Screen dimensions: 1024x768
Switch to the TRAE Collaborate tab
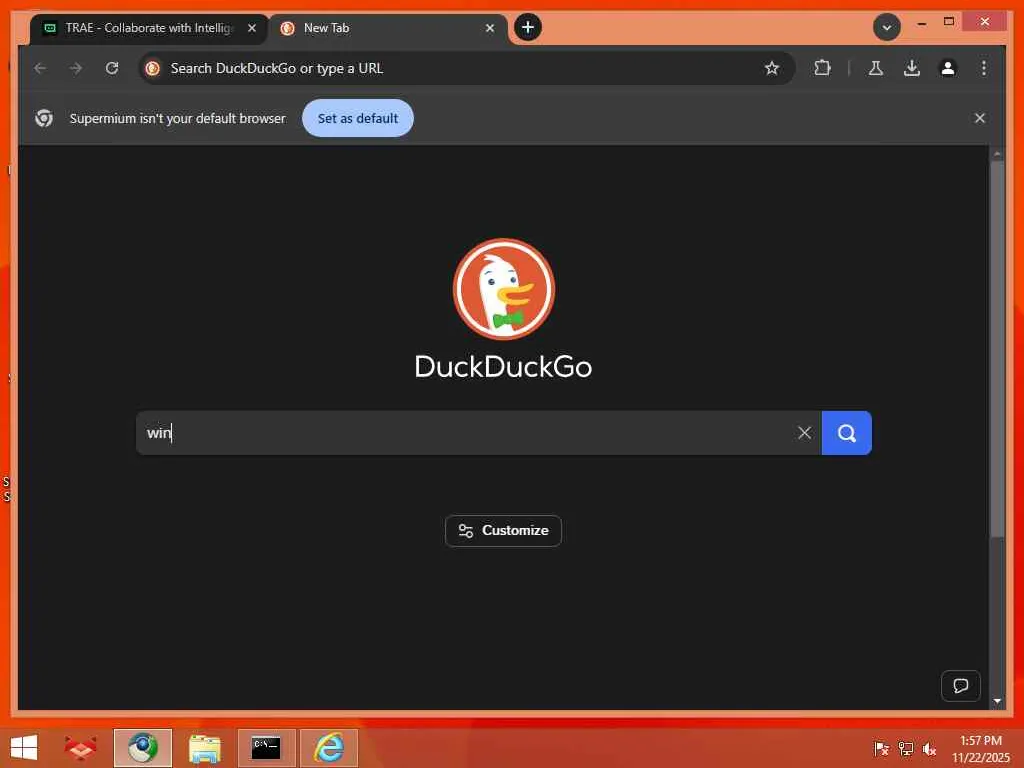(x=149, y=28)
